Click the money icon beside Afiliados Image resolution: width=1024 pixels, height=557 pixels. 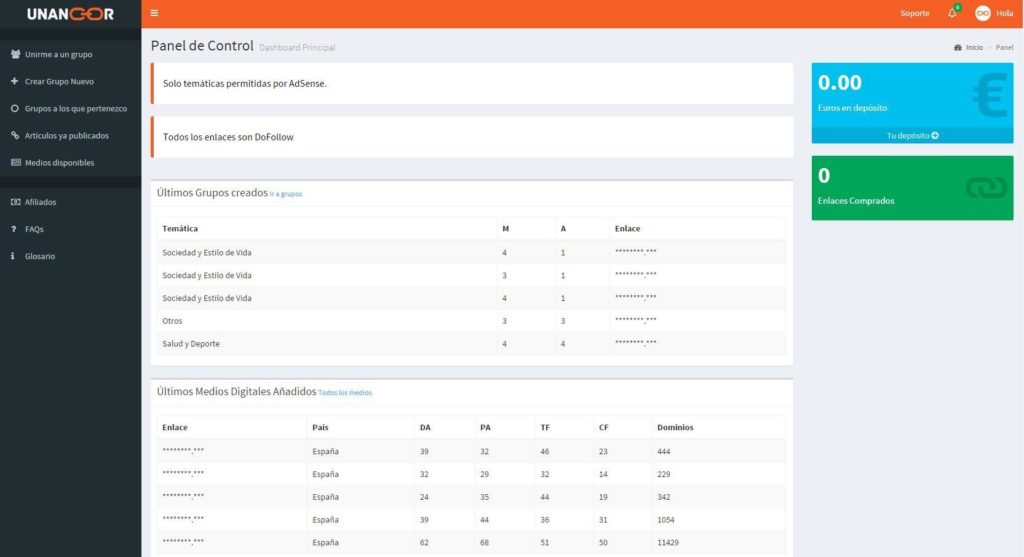16,202
